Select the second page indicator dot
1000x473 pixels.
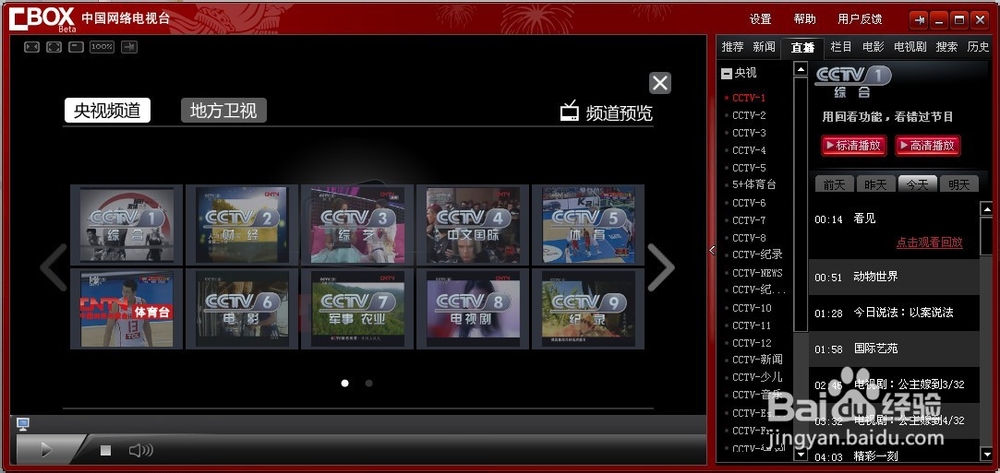[369, 383]
